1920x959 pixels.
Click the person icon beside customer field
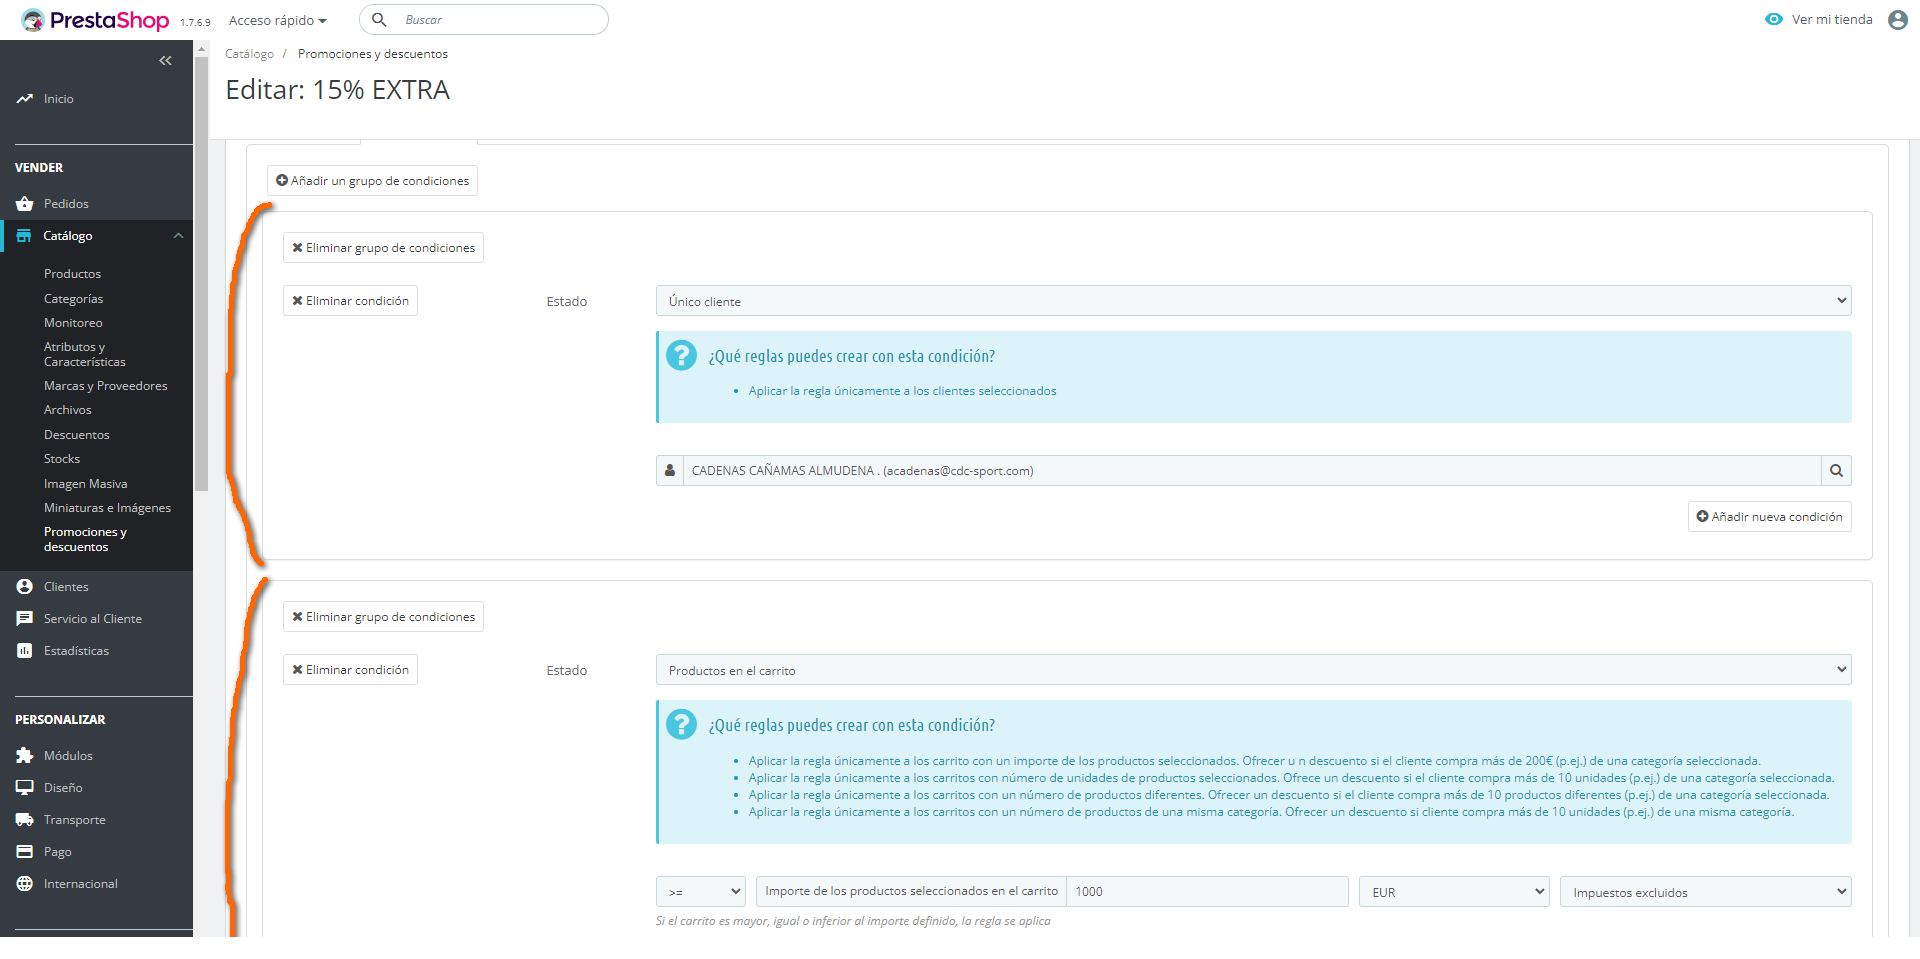670,471
